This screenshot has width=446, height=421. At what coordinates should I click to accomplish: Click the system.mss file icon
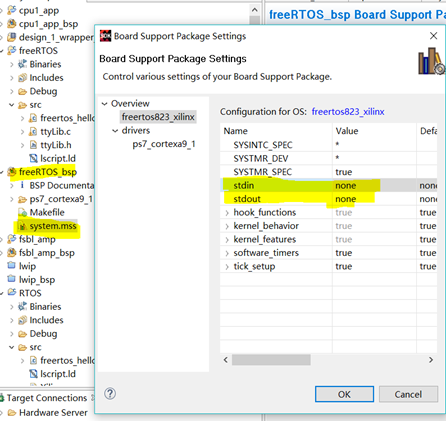tap(22, 226)
